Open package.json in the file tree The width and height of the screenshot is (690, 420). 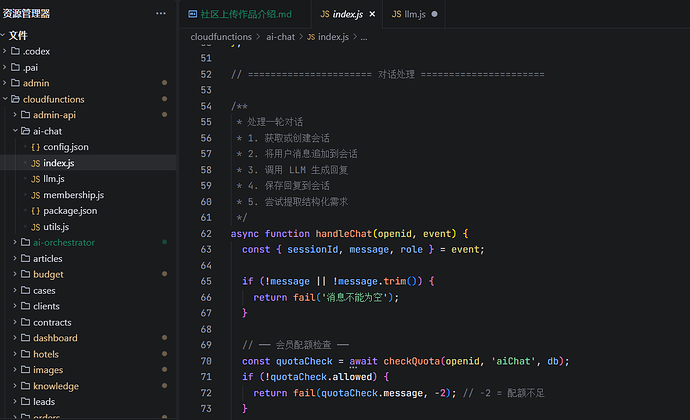click(88, 211)
